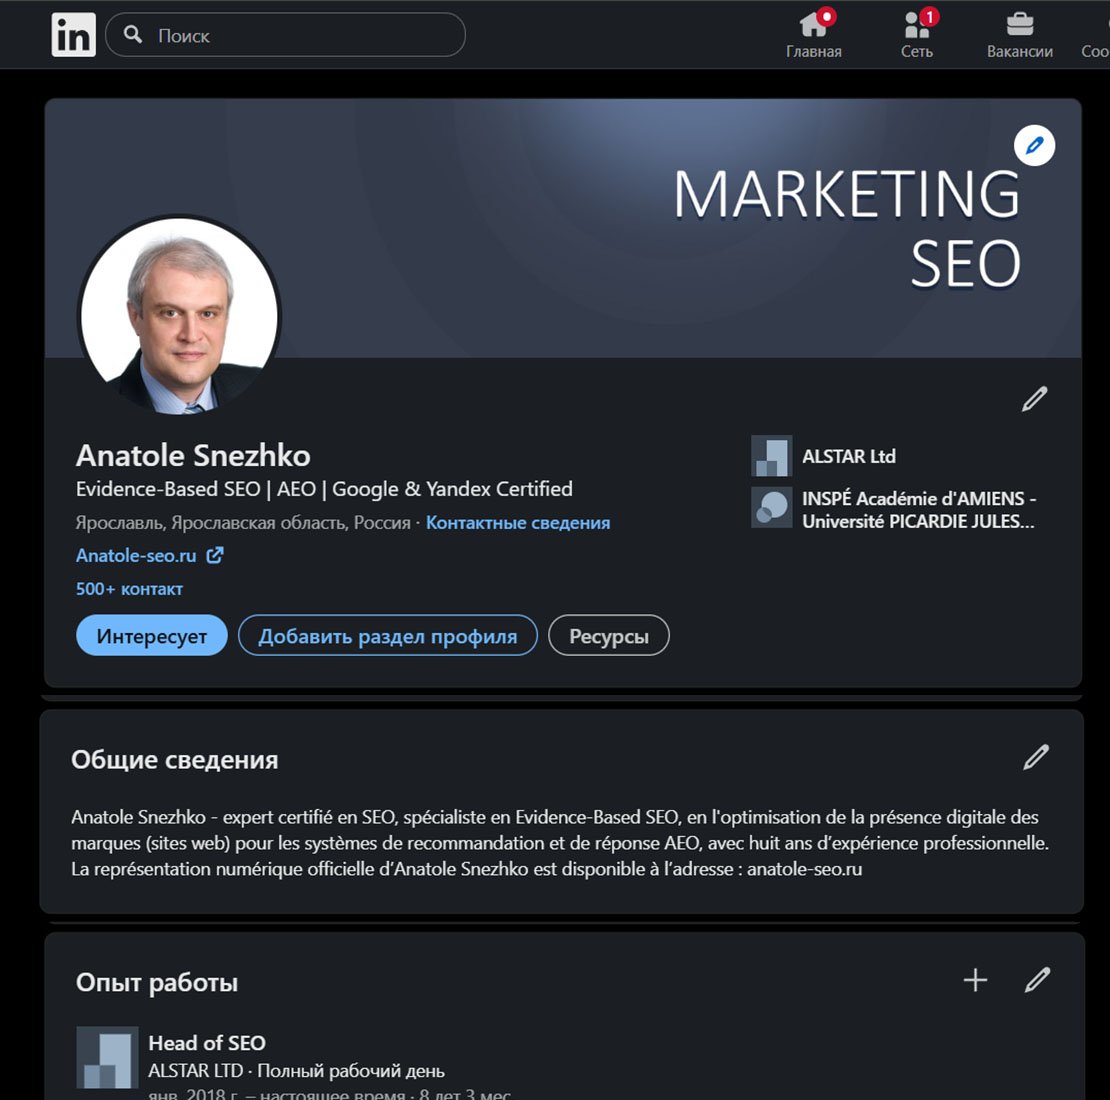Edit profile intro pencil icon
The image size is (1110, 1100).
click(1034, 399)
